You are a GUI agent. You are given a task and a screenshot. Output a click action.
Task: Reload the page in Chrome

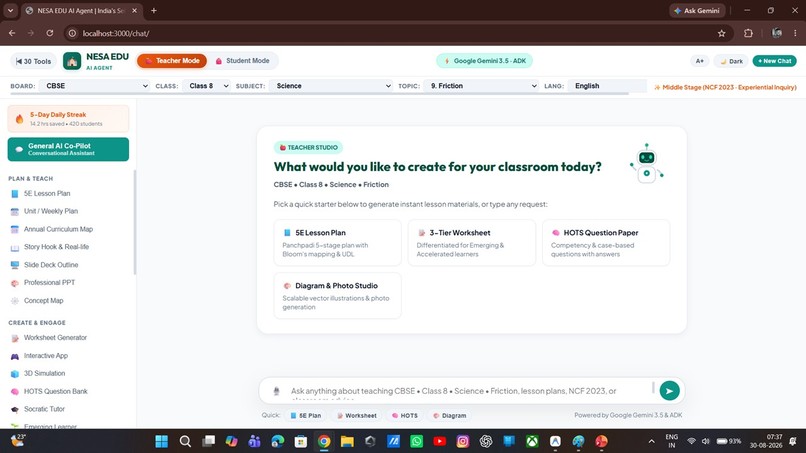tap(50, 33)
